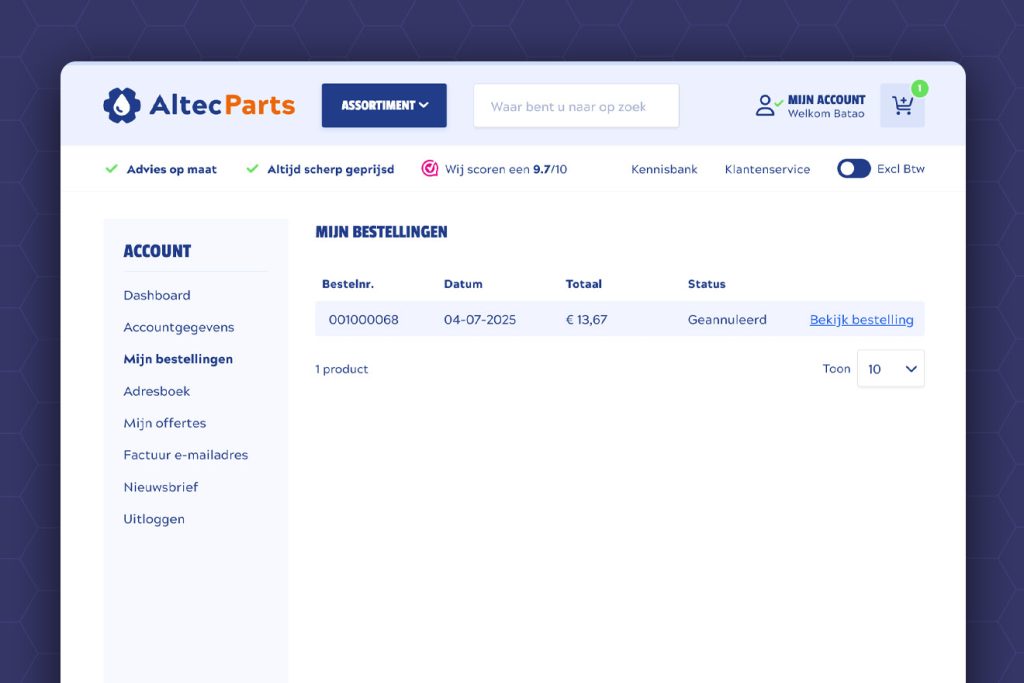The image size is (1024, 683).
Task: Click the green cart item count badge
Action: [919, 89]
